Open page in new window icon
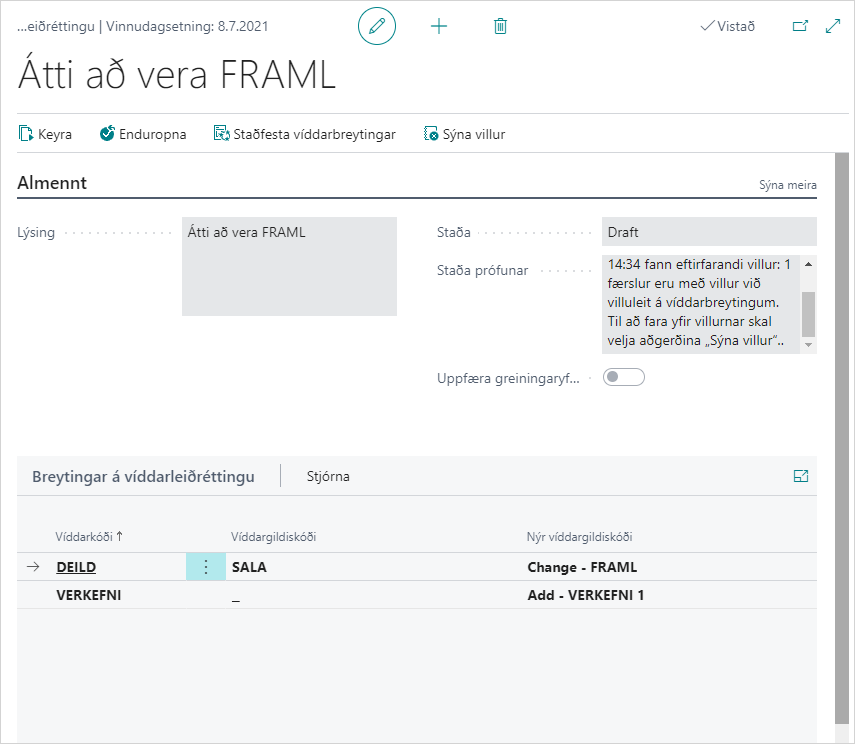 tap(800, 27)
